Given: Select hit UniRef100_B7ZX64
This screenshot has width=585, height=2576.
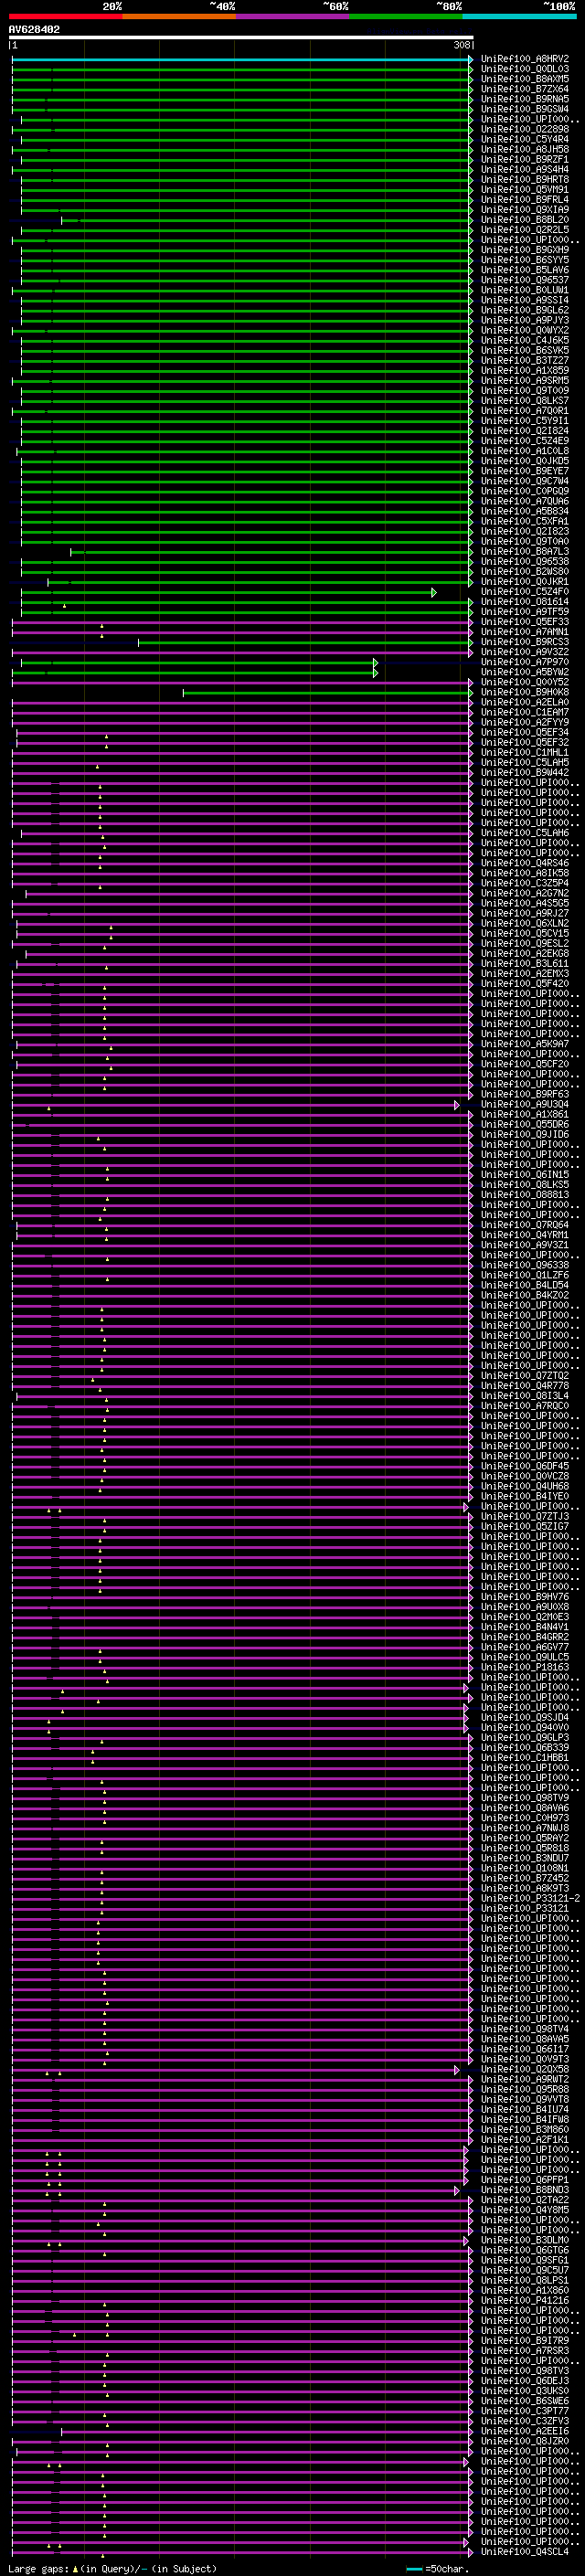Looking at the screenshot, I should 525,89.
